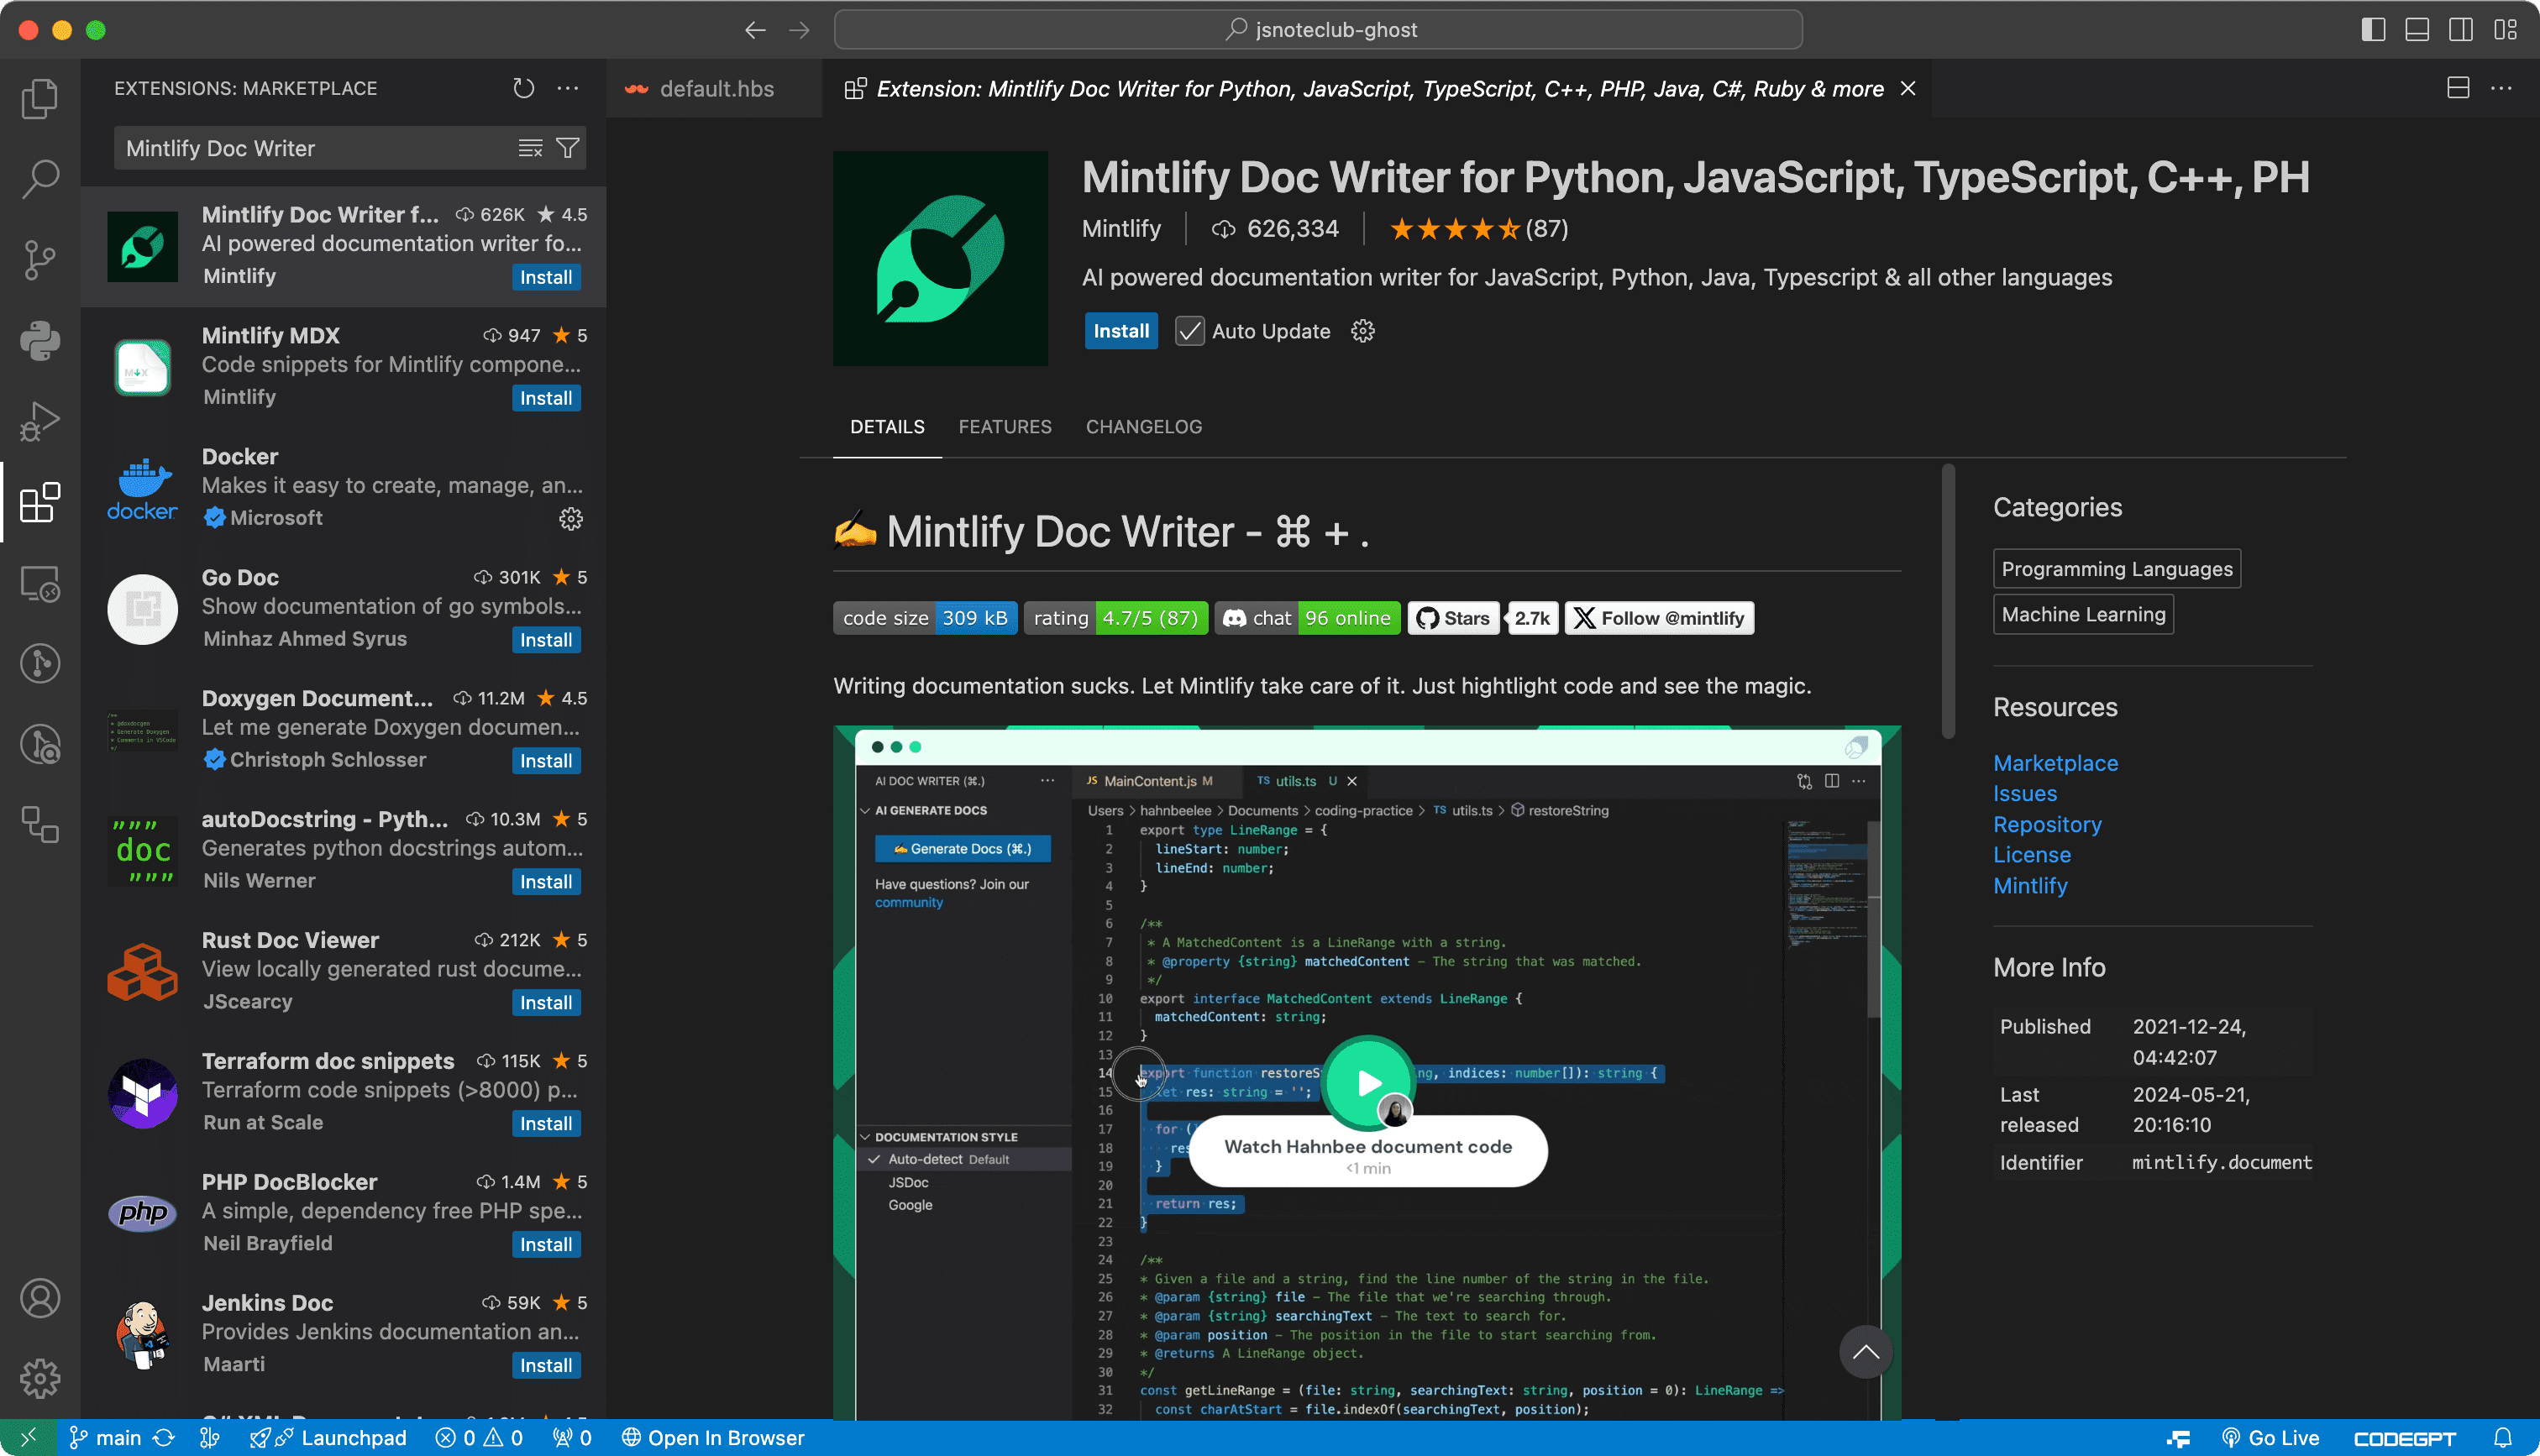Synchronize changes in status bar
The height and width of the screenshot is (1456, 2540).
coord(164,1438)
